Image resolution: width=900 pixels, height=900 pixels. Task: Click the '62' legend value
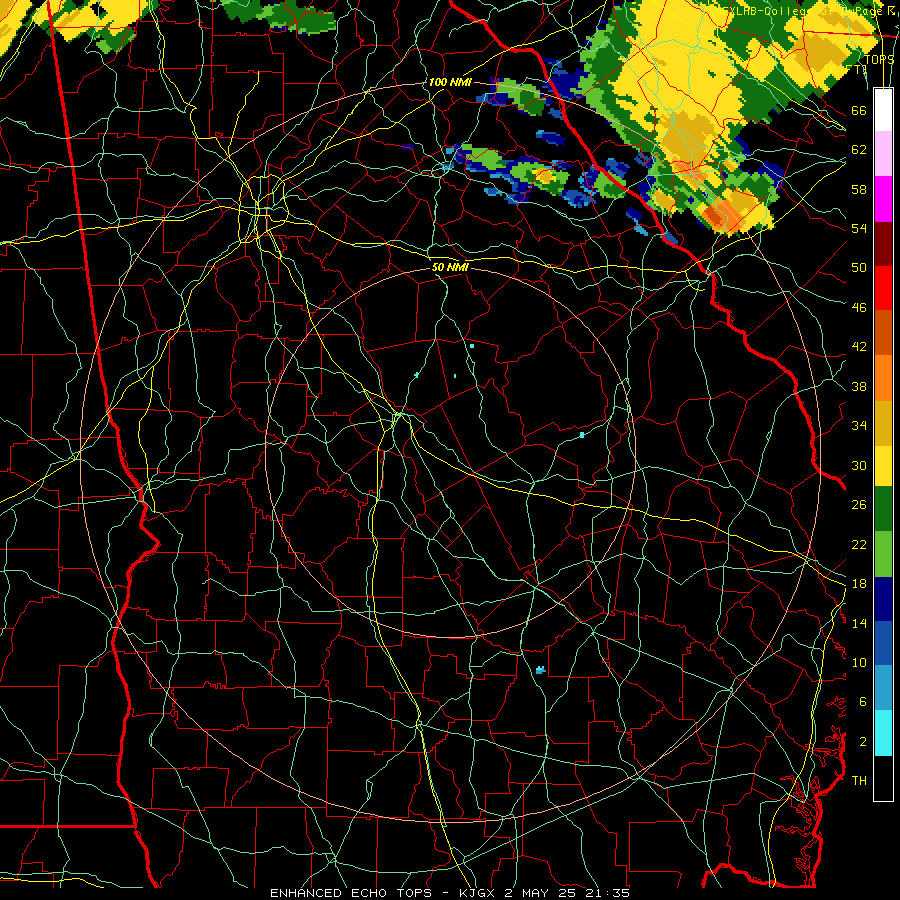point(859,149)
